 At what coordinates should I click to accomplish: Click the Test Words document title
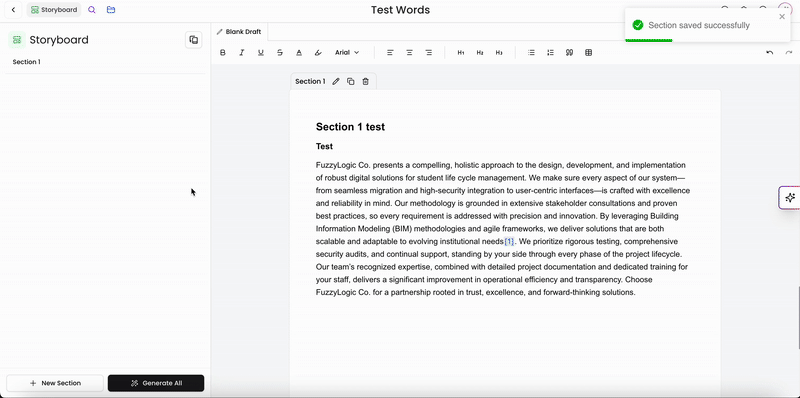pos(401,10)
